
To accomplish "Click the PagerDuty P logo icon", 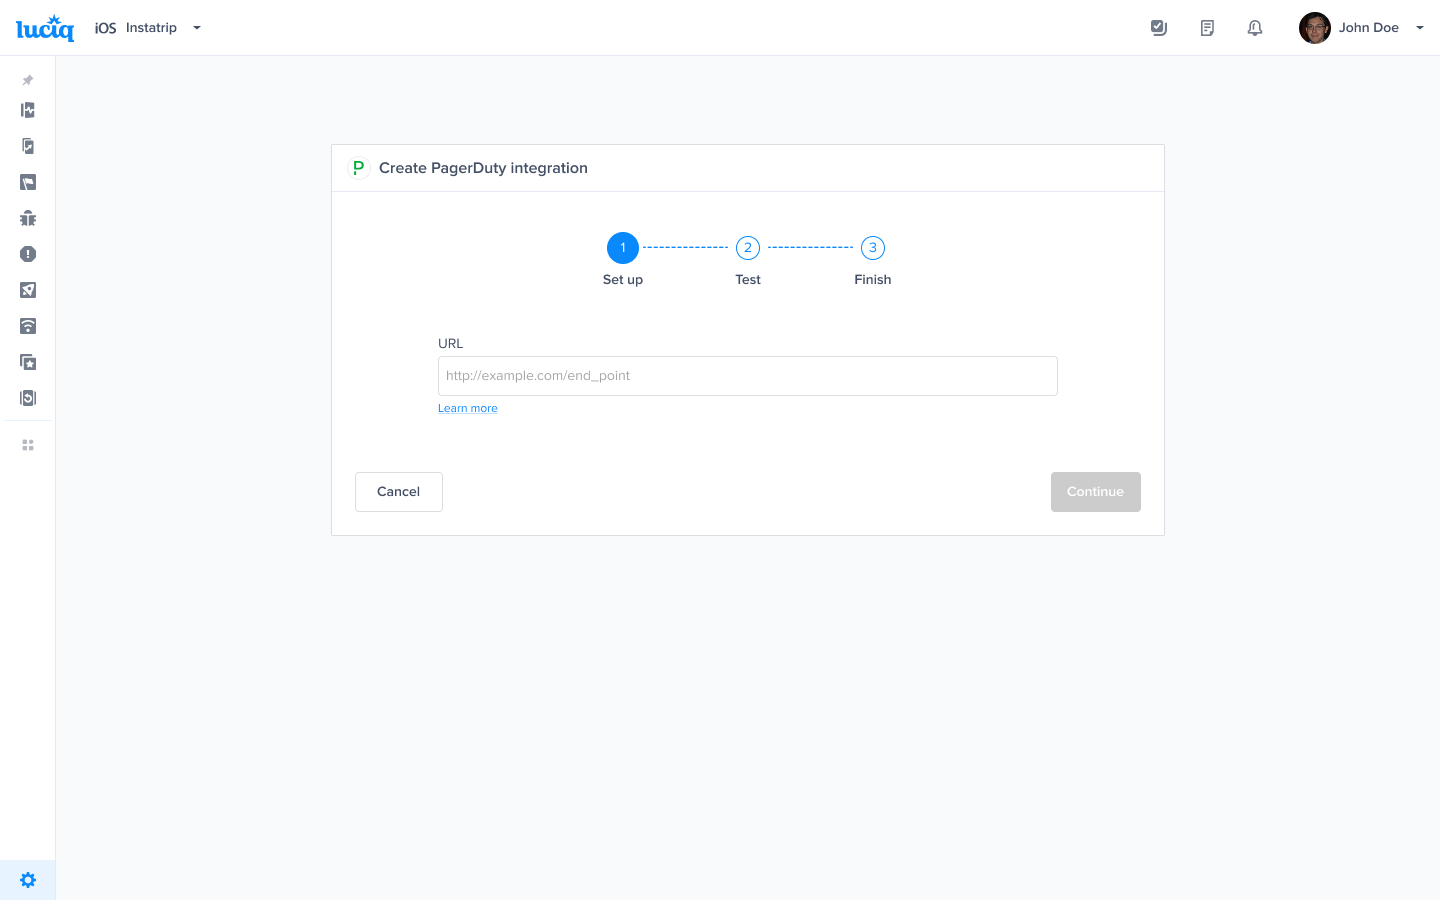I will [358, 168].
